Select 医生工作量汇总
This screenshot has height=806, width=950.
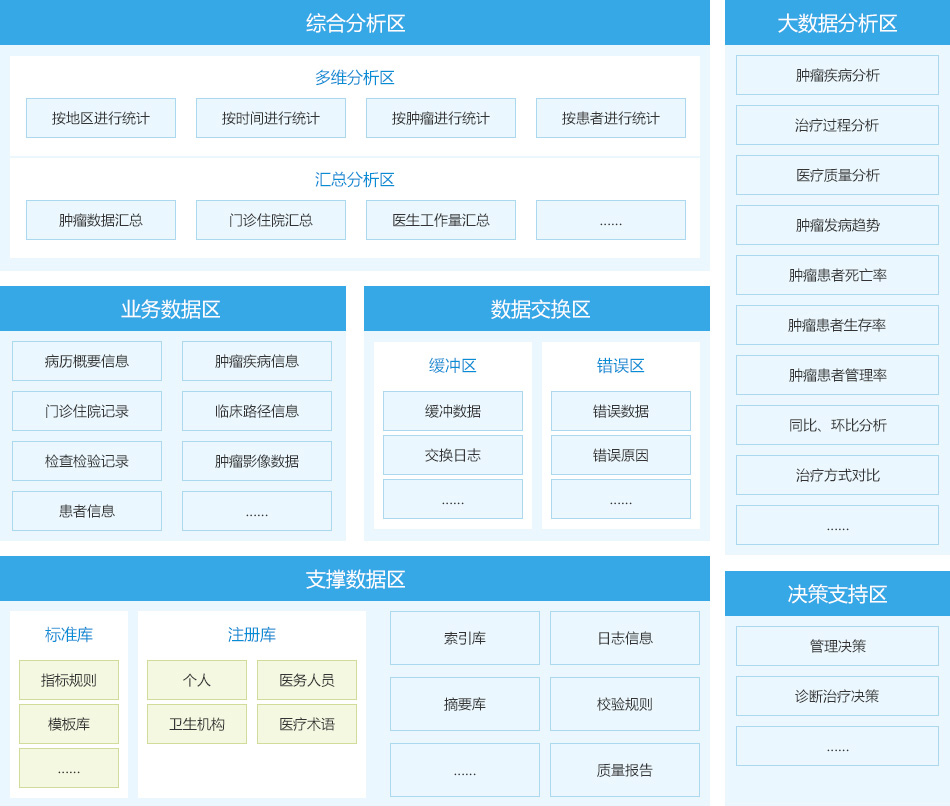click(x=440, y=220)
